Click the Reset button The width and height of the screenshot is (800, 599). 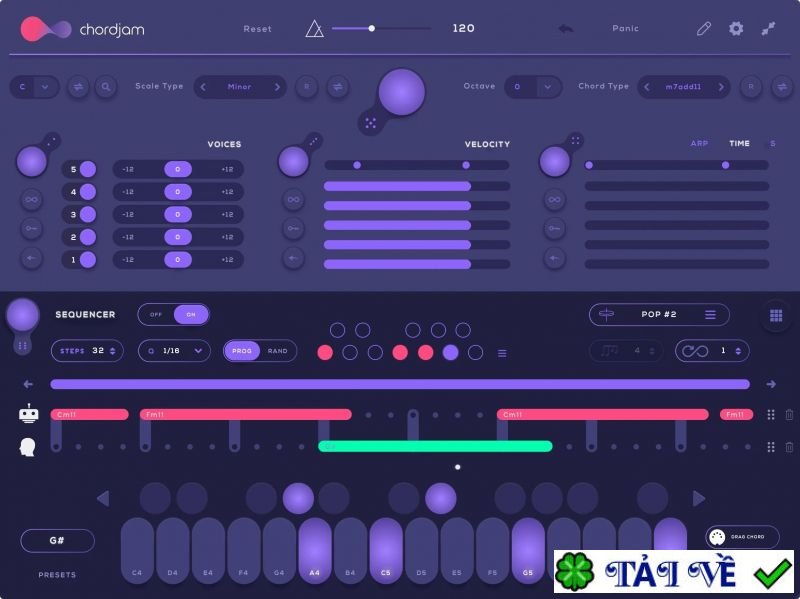tap(257, 29)
